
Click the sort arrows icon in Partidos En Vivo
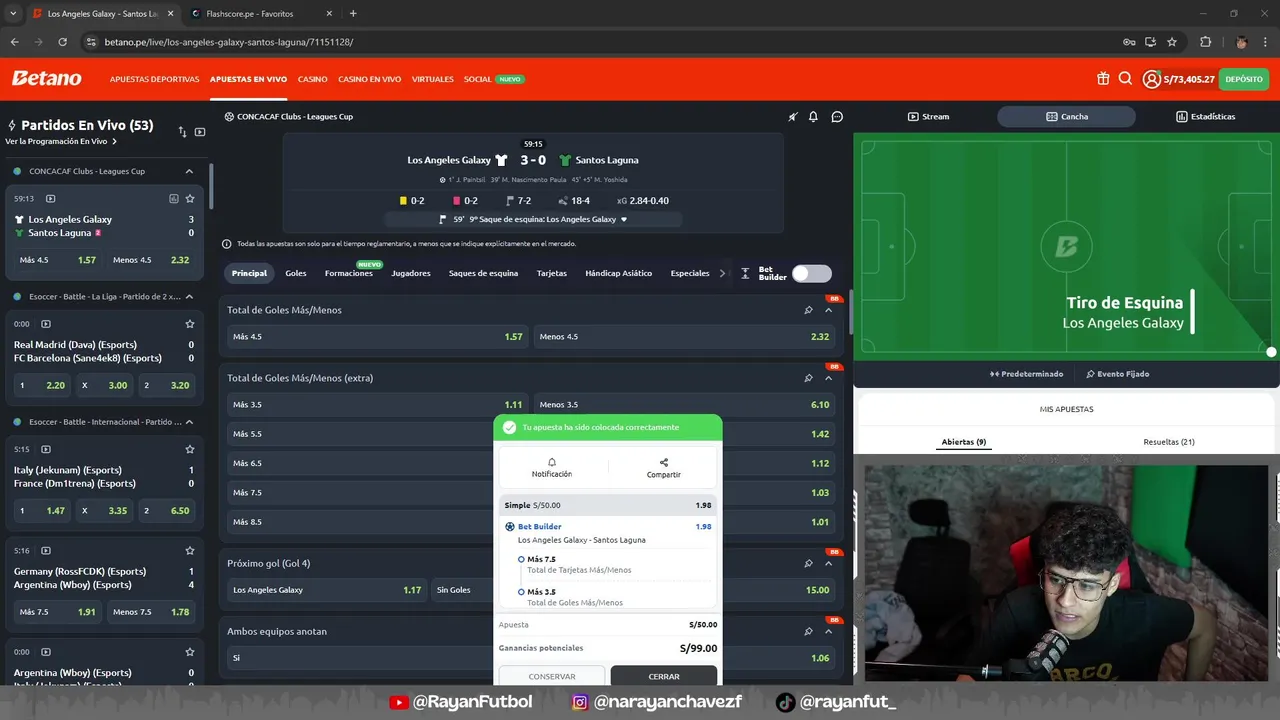[182, 132]
